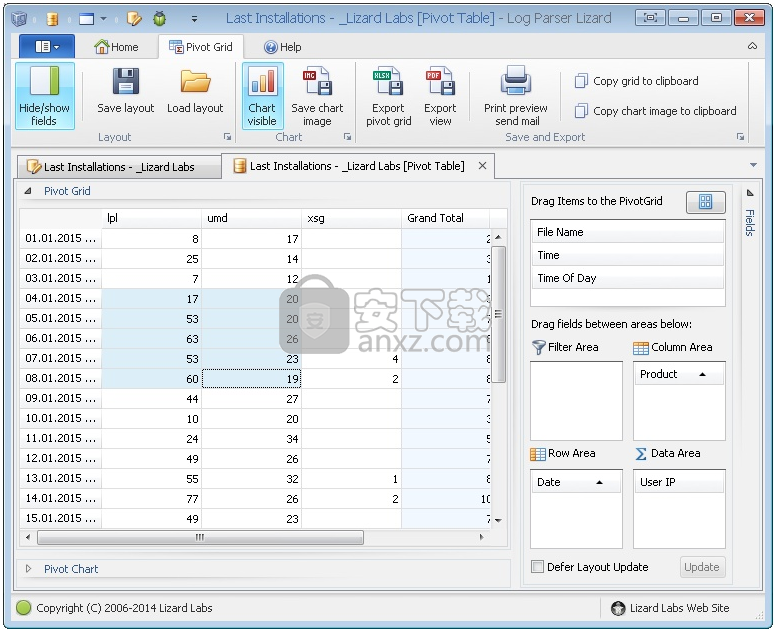Click the lpl column header

pos(151,218)
